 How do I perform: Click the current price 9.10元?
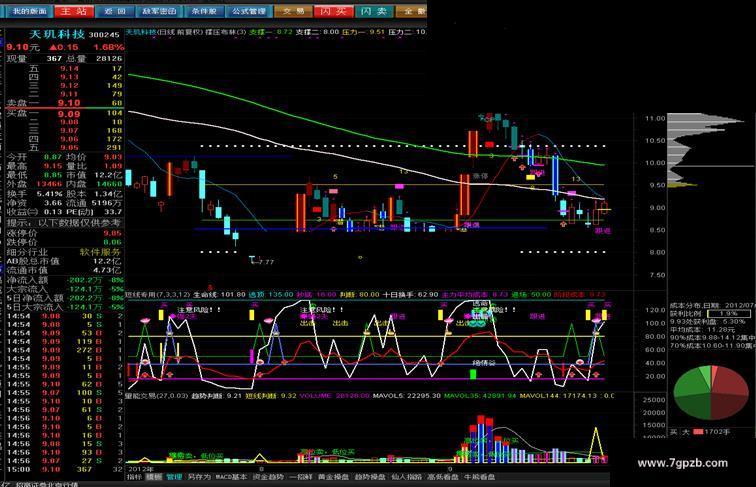tap(22, 47)
